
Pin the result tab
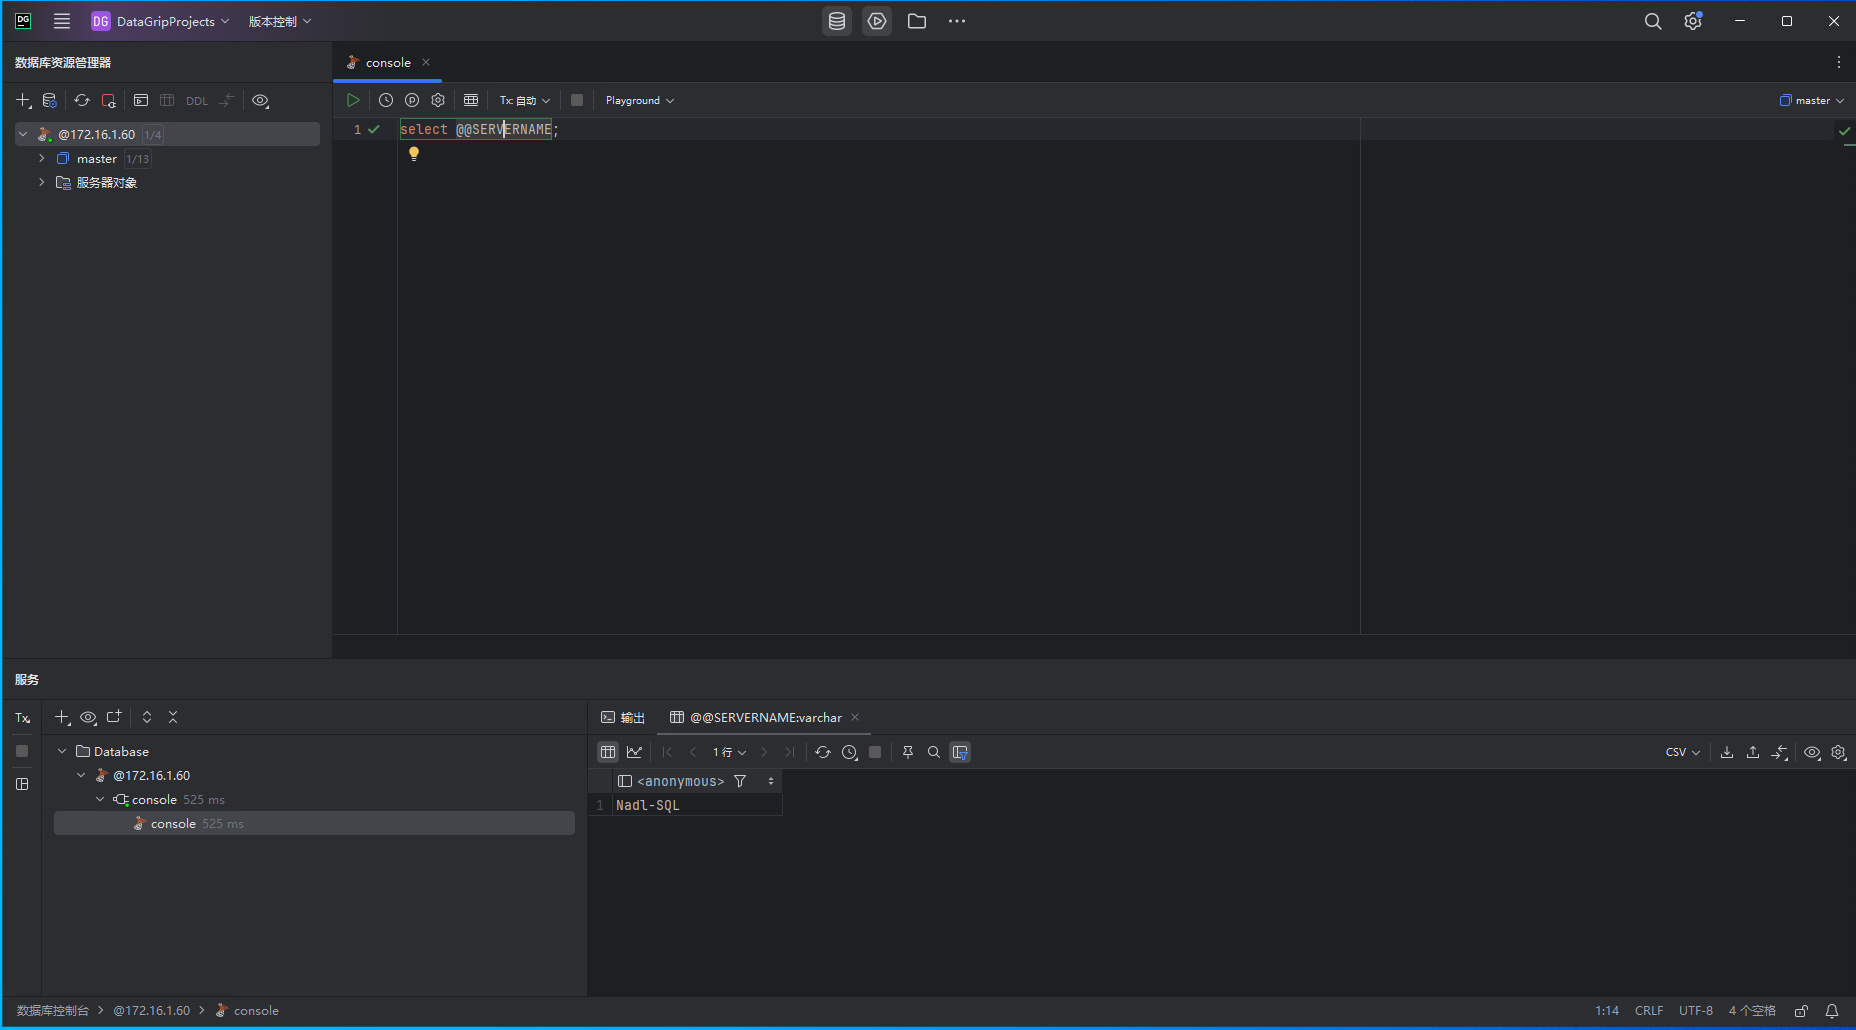point(908,752)
